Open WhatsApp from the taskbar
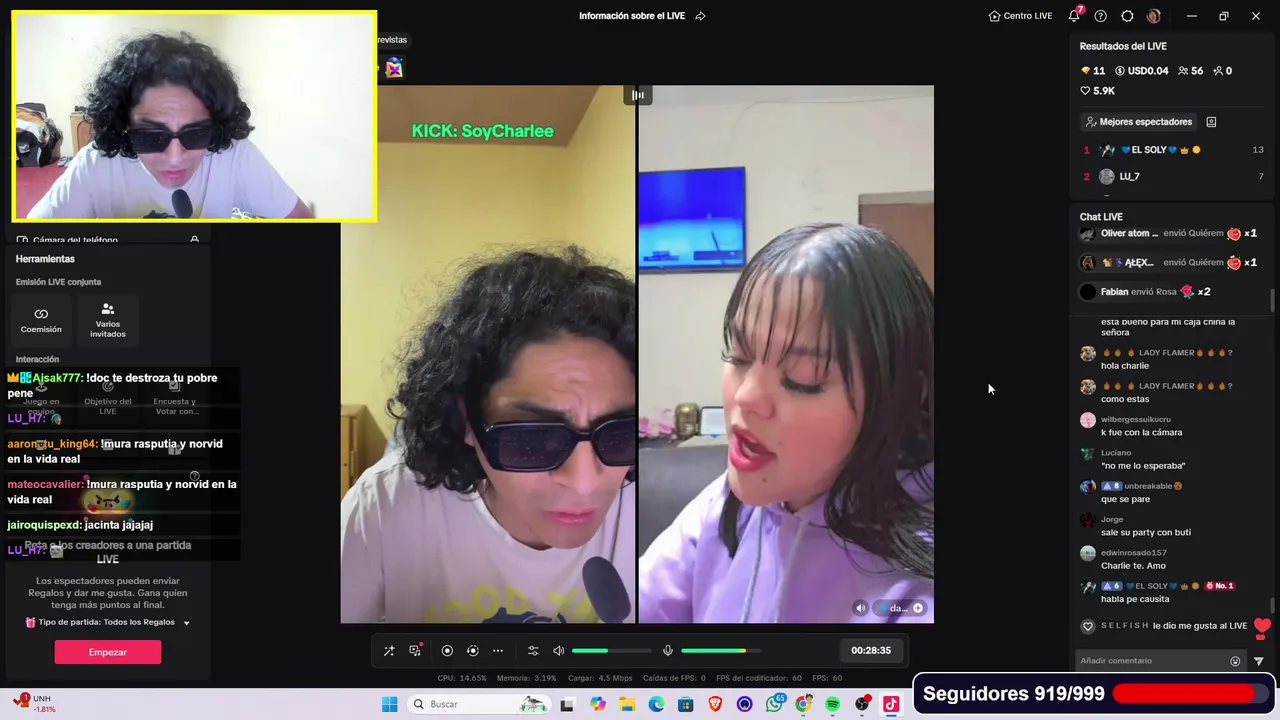1280x720 pixels. coord(774,704)
